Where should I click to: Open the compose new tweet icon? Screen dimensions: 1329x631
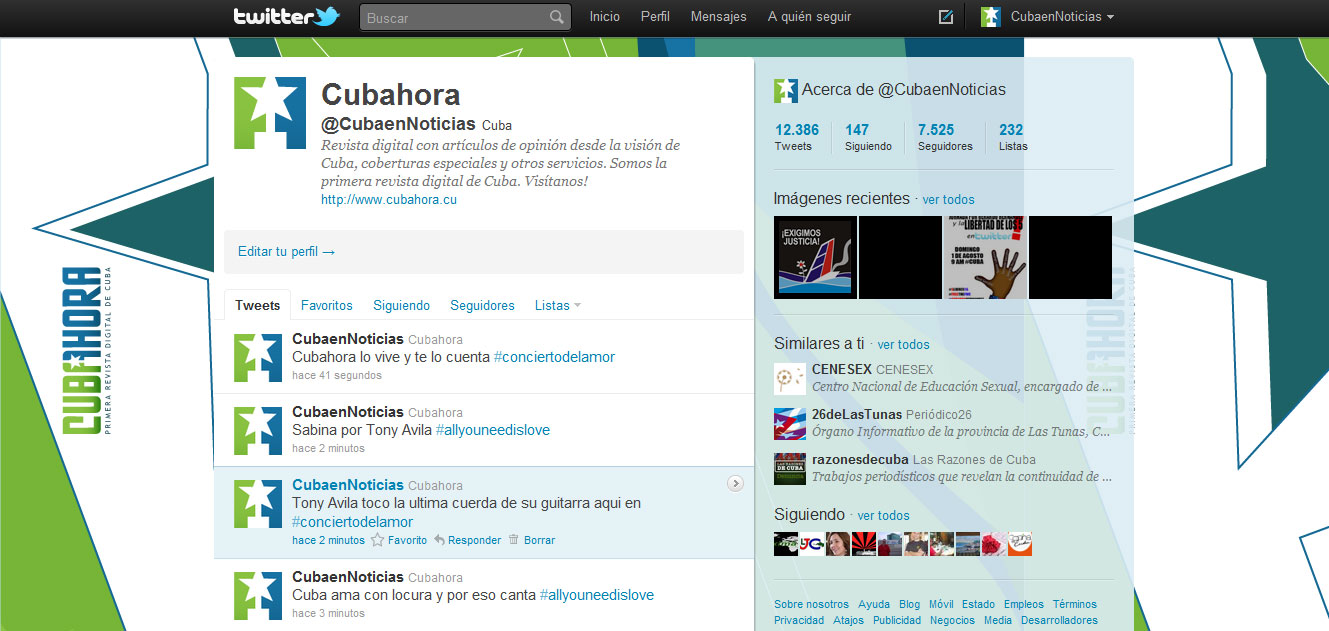944,16
